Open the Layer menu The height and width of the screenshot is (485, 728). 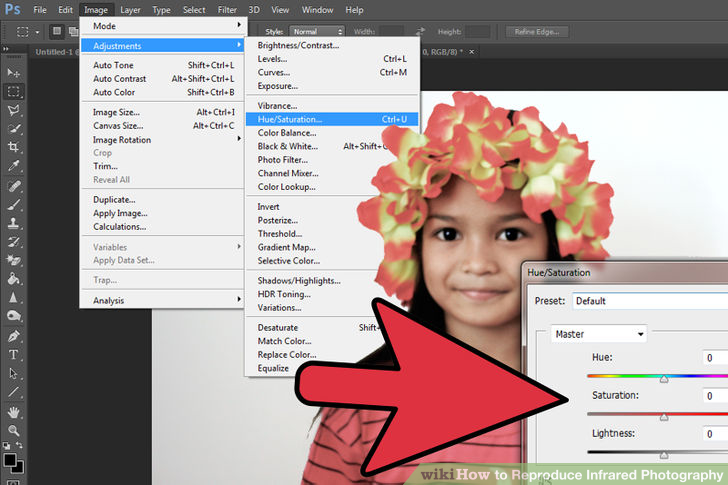[x=130, y=10]
